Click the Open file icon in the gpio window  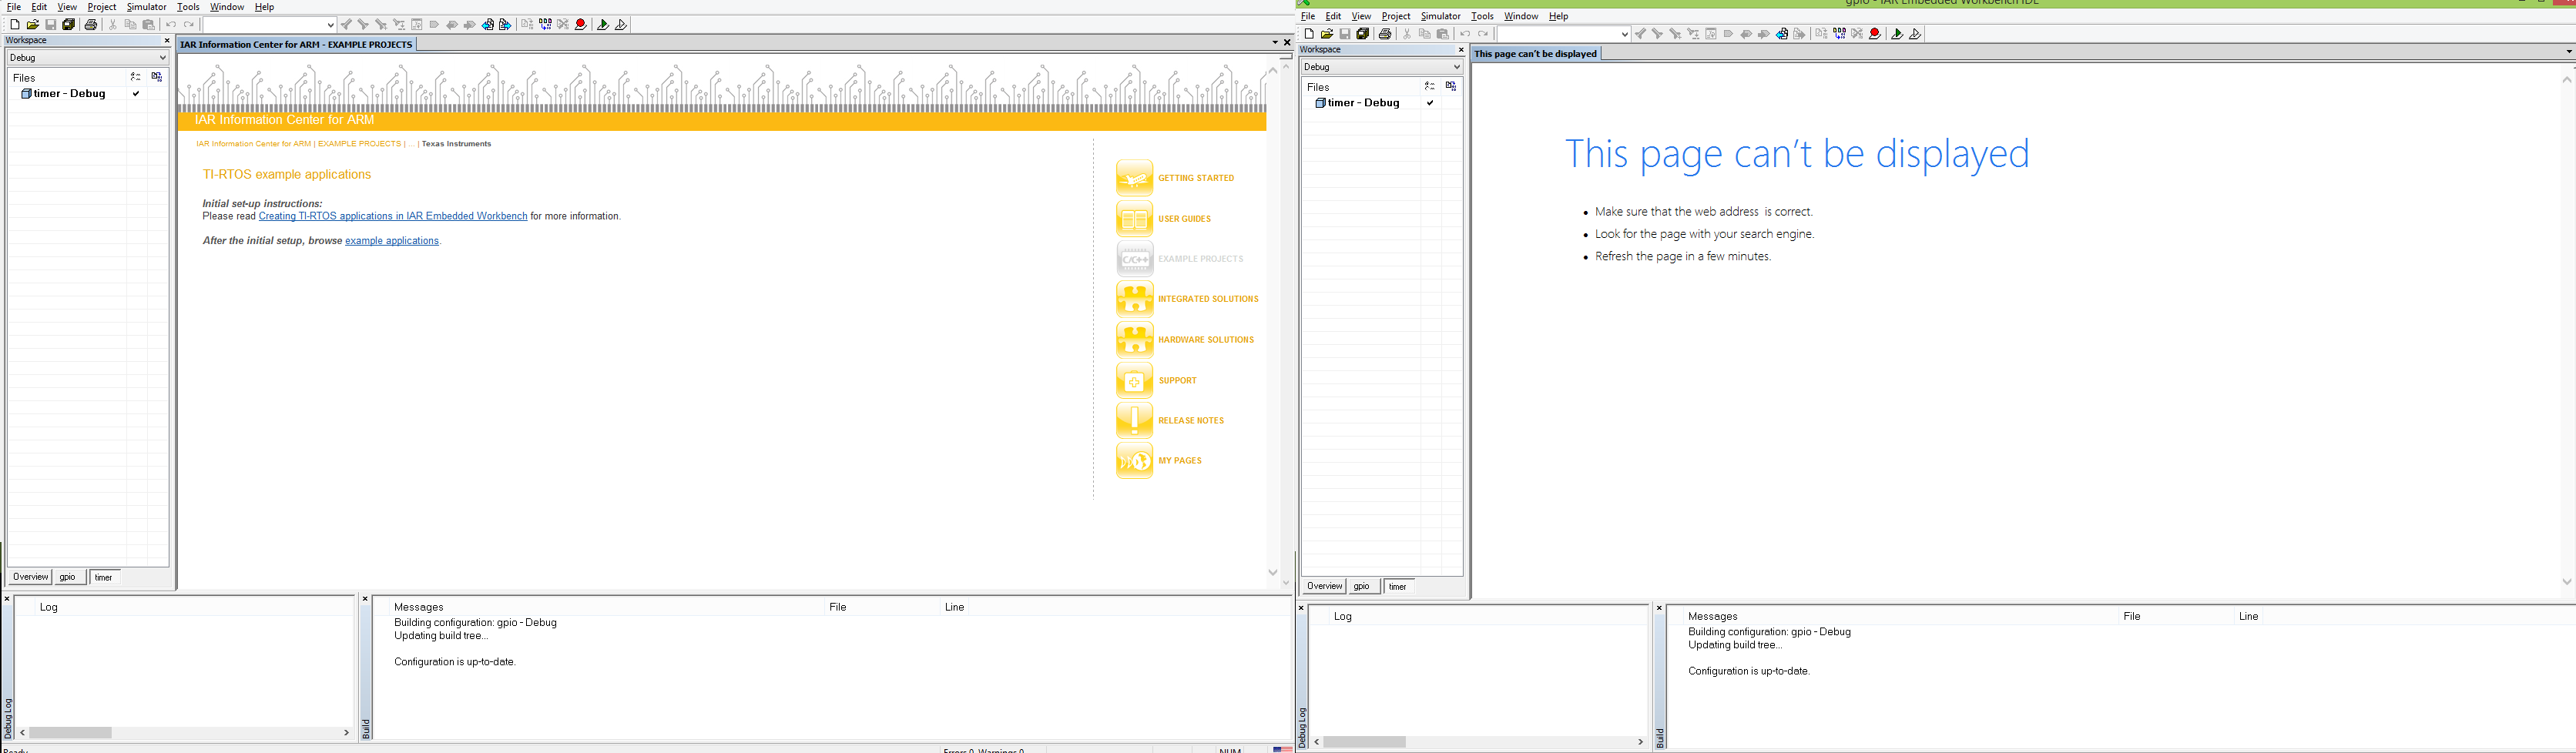(x=1327, y=34)
